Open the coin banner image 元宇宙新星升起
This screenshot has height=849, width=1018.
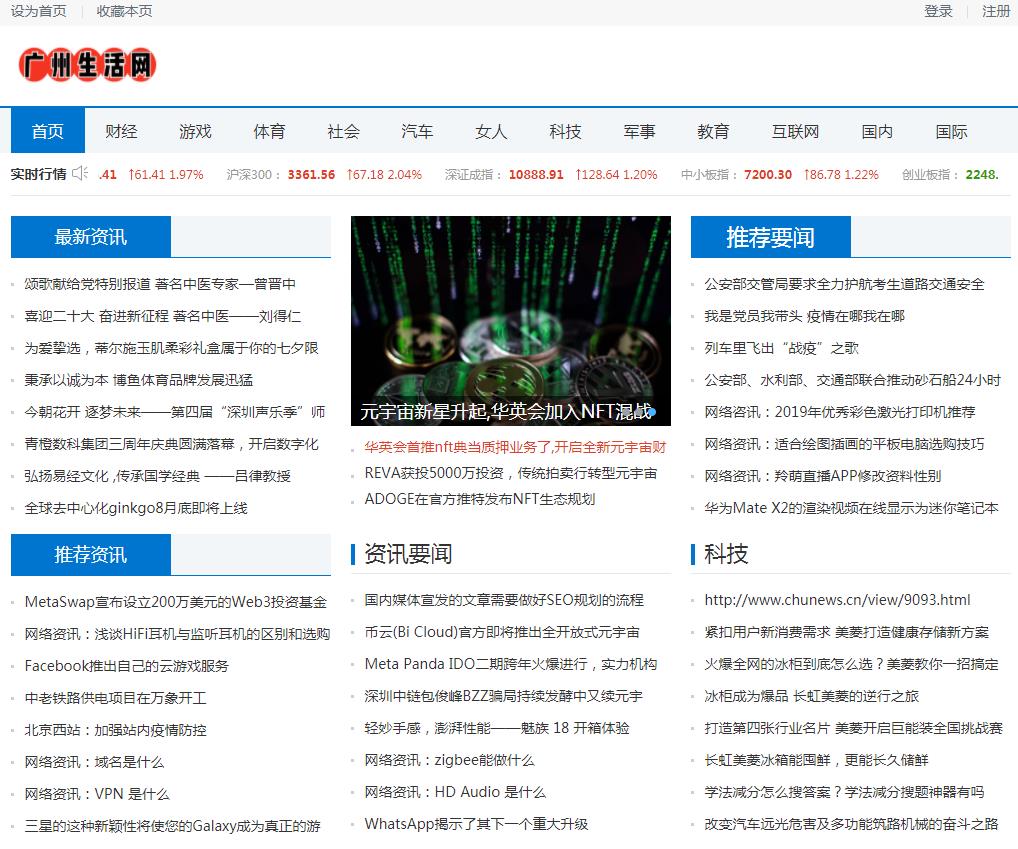(511, 321)
